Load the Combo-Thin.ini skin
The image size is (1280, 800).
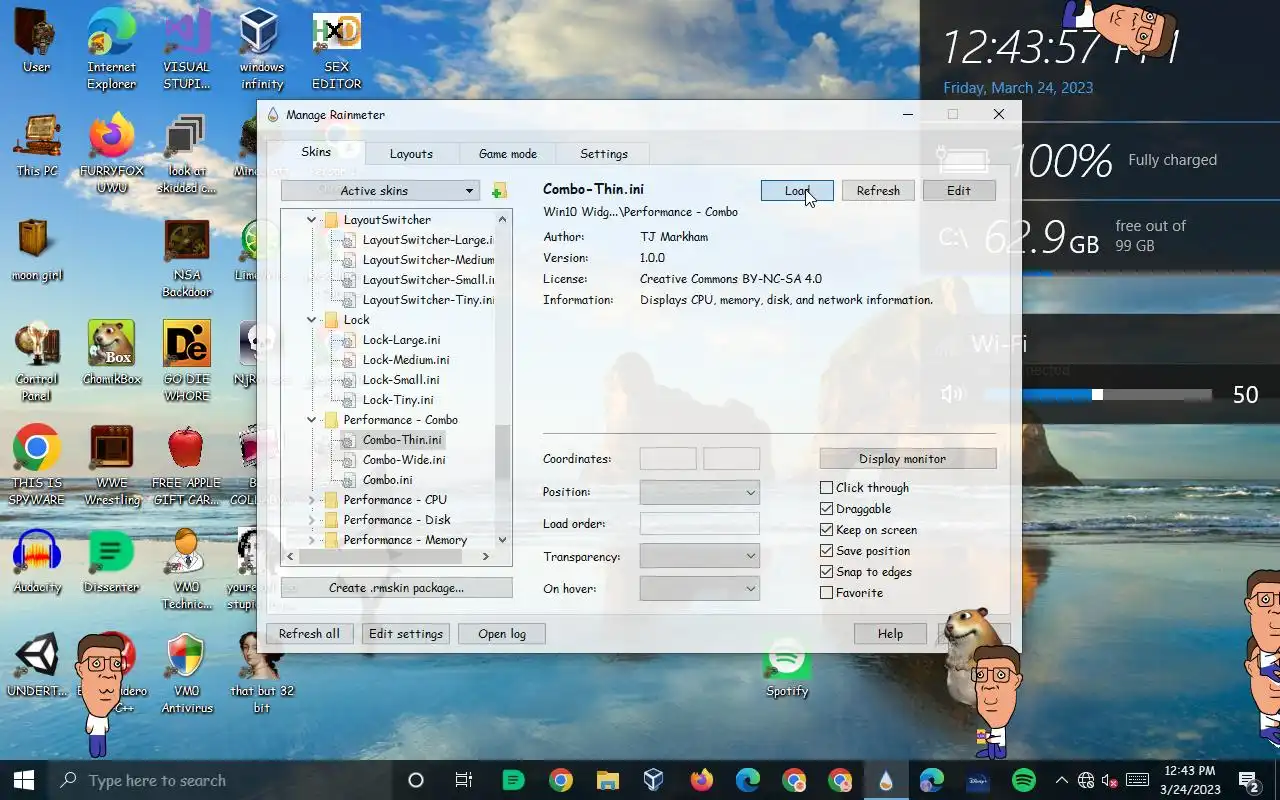click(797, 191)
